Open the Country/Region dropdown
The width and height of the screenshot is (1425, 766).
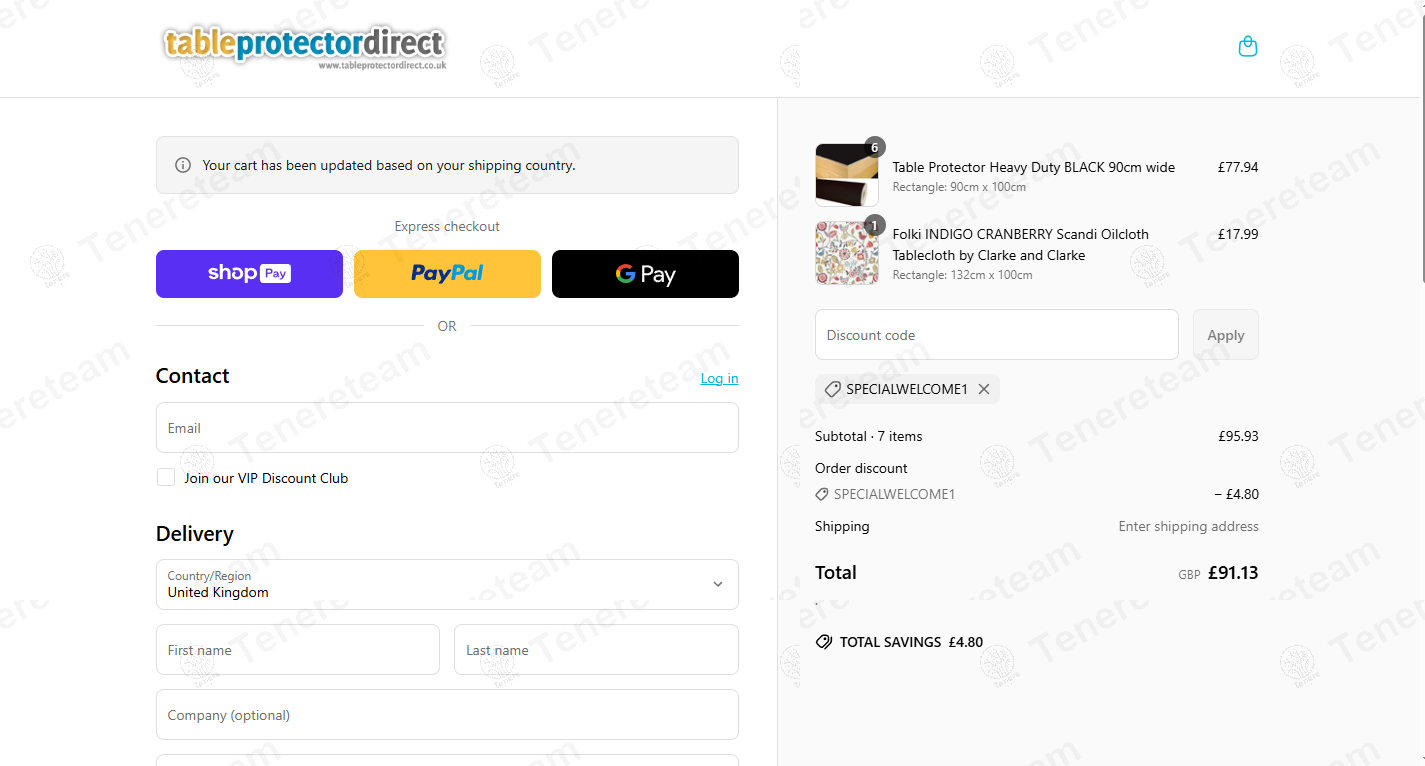click(x=447, y=584)
